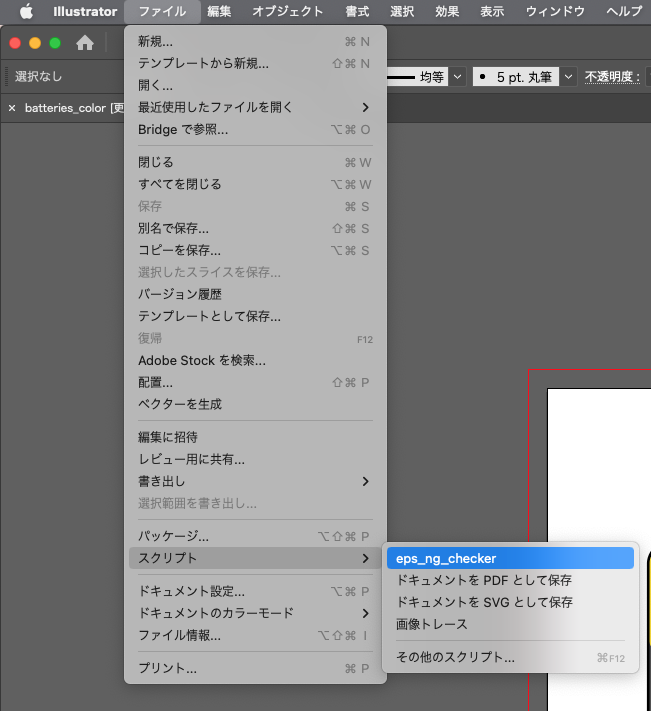Expand ドキュメントのカラーモード submenu

255,613
